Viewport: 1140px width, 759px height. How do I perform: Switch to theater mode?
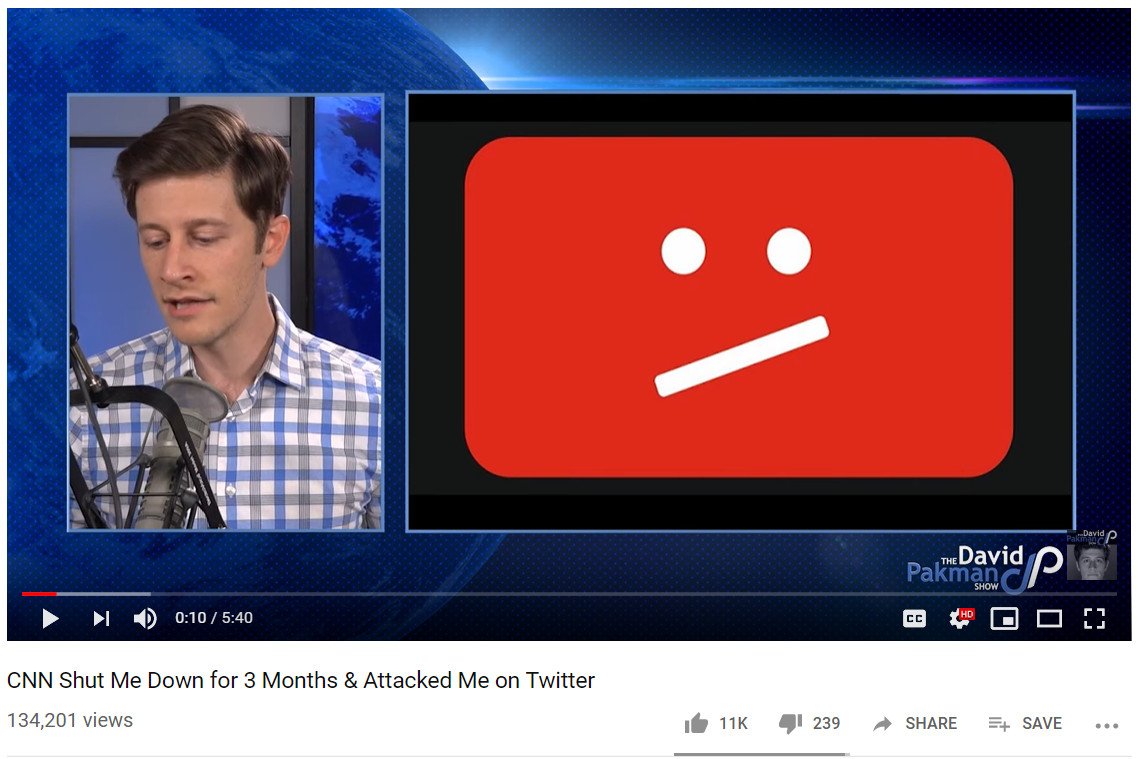coord(1049,619)
